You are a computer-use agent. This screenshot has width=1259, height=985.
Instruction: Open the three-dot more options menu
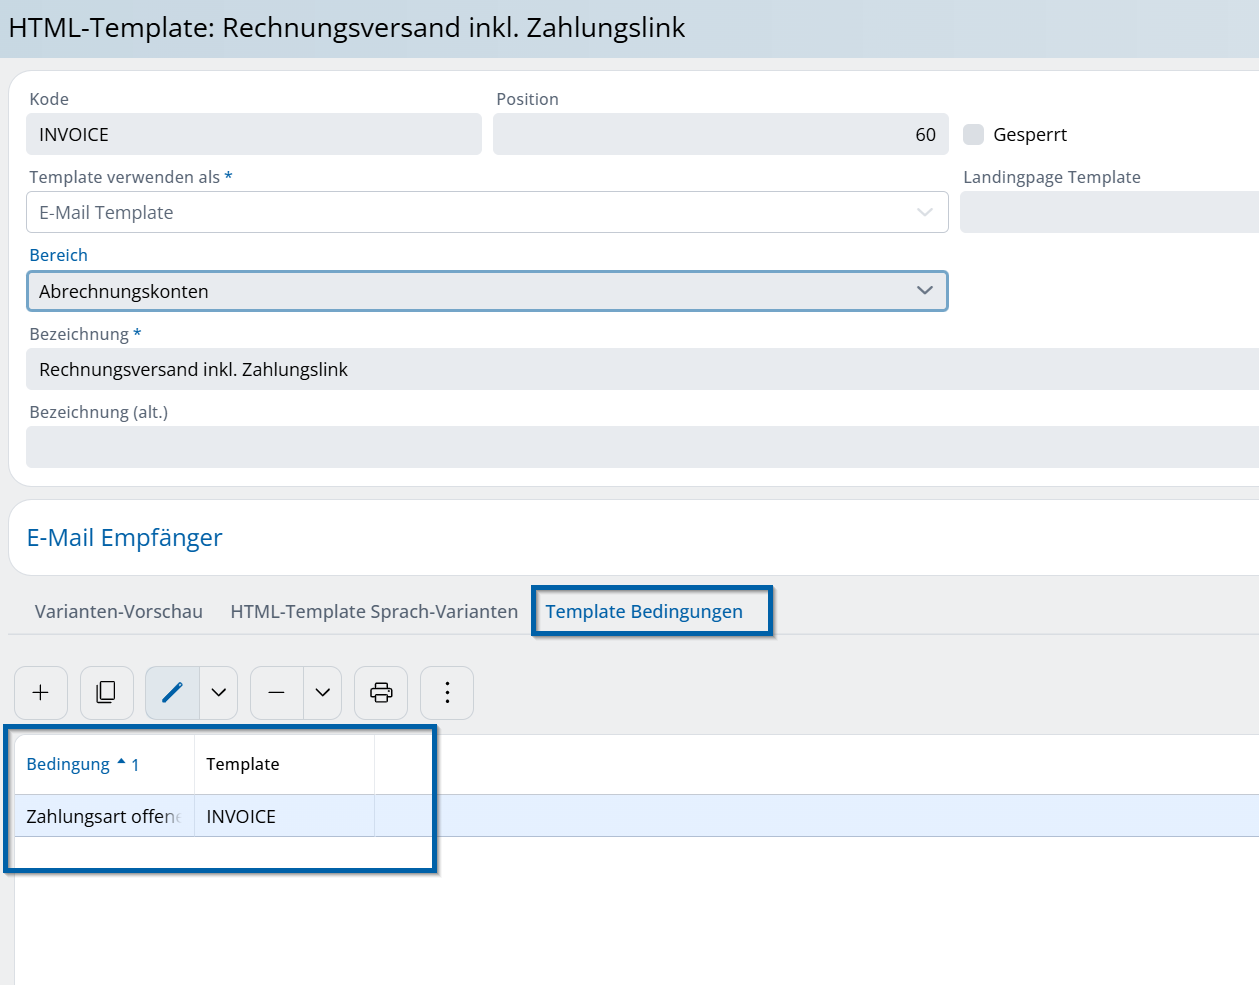(x=447, y=693)
